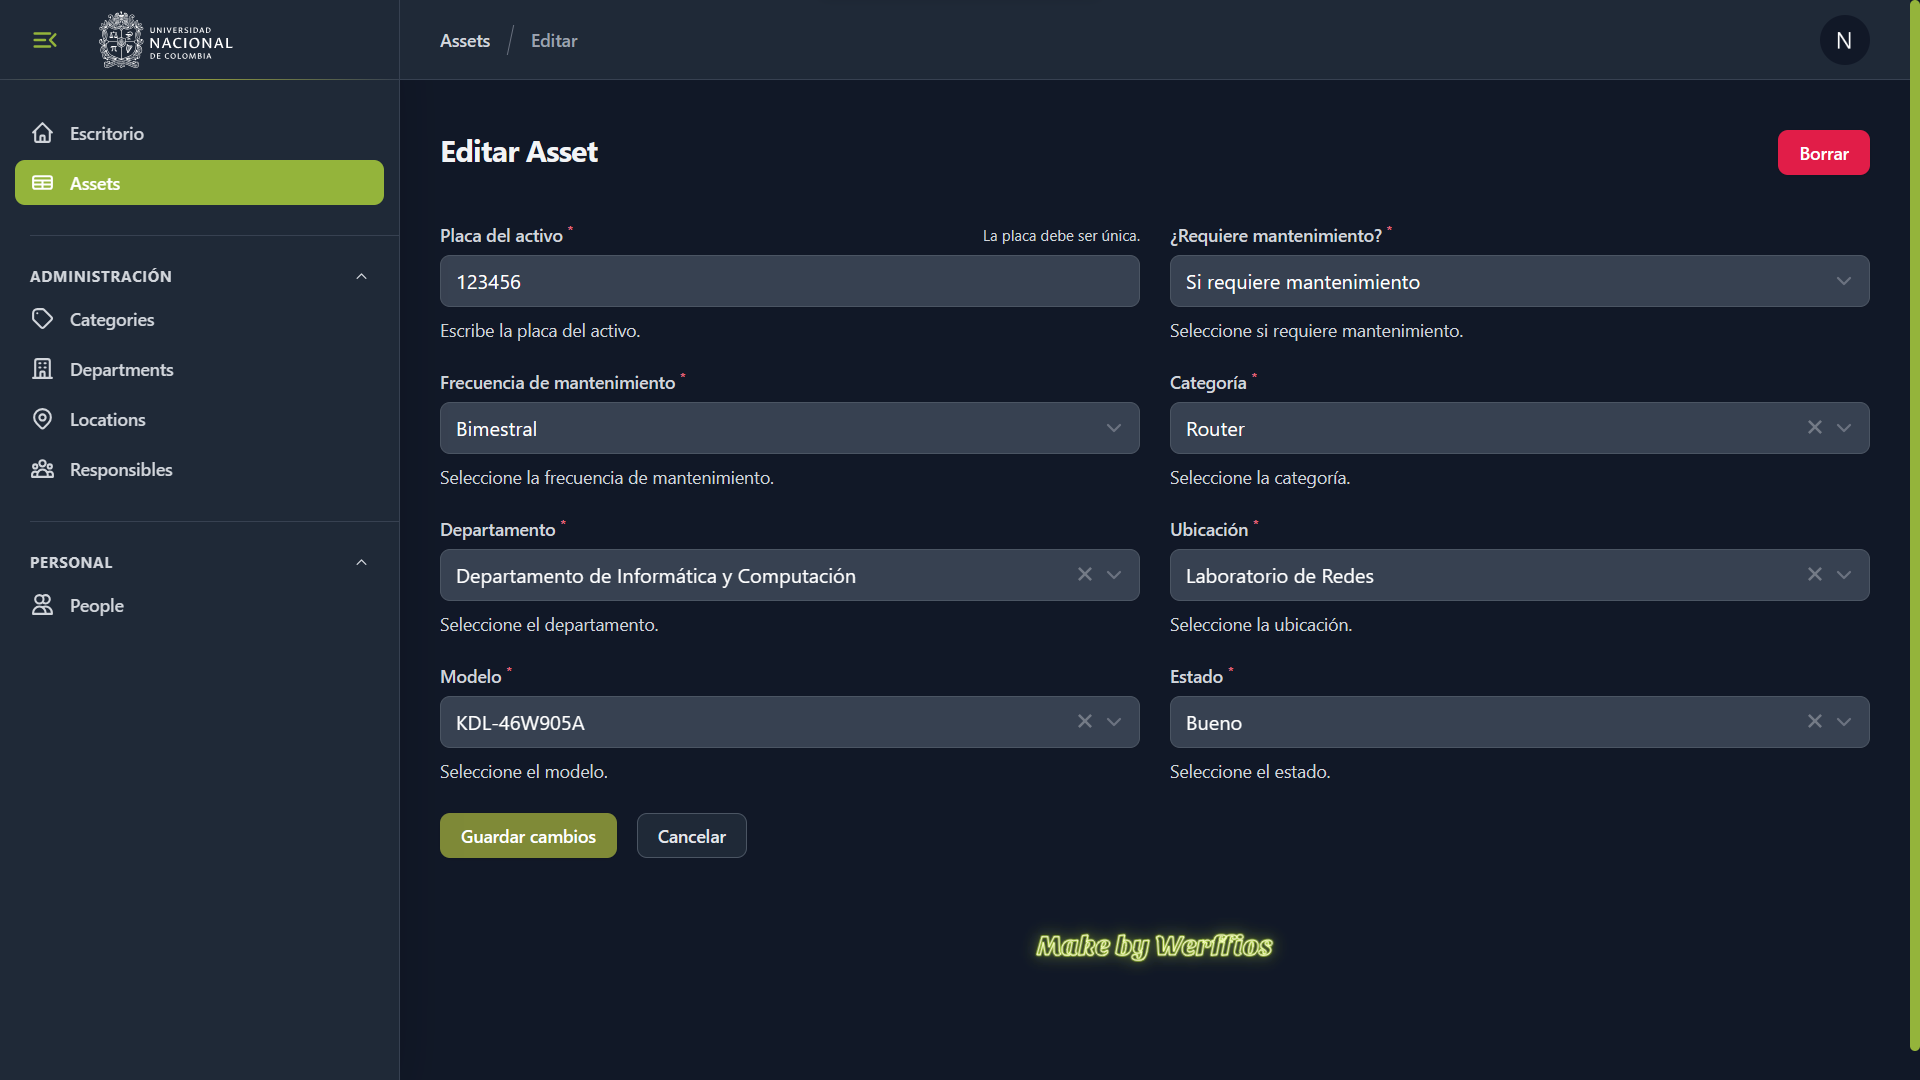Clear the Router category selection
Screen dimensions: 1920x1080
point(1814,427)
